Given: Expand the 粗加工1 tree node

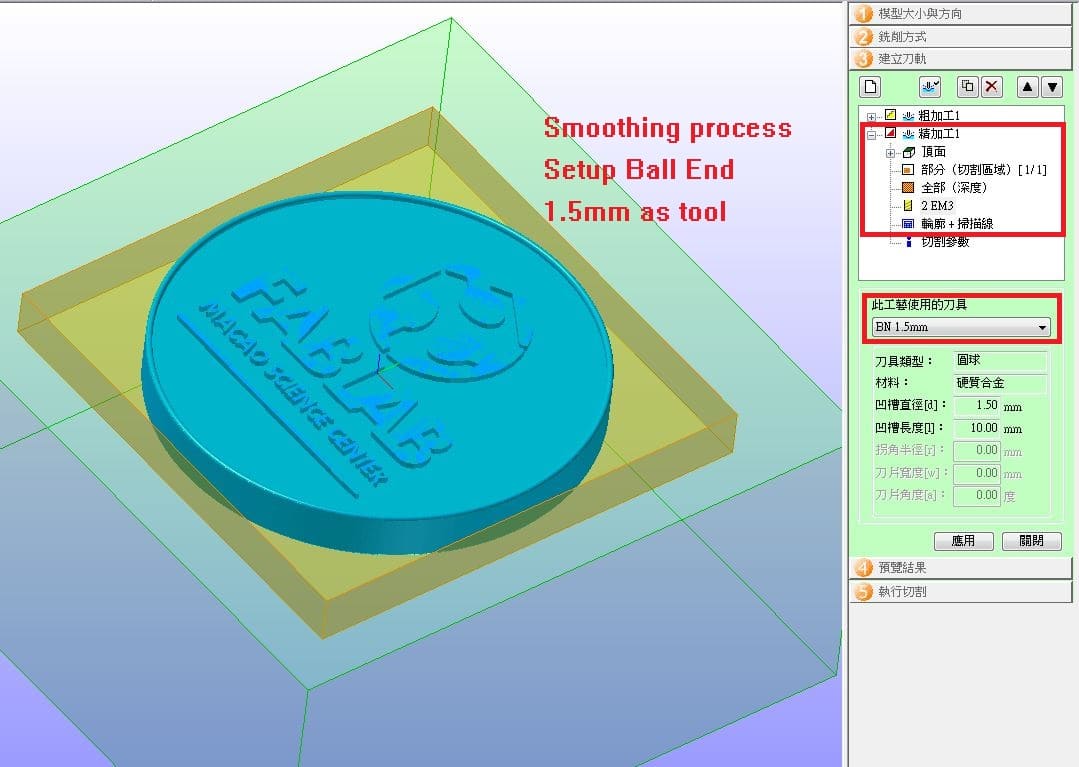Looking at the screenshot, I should click(x=871, y=116).
